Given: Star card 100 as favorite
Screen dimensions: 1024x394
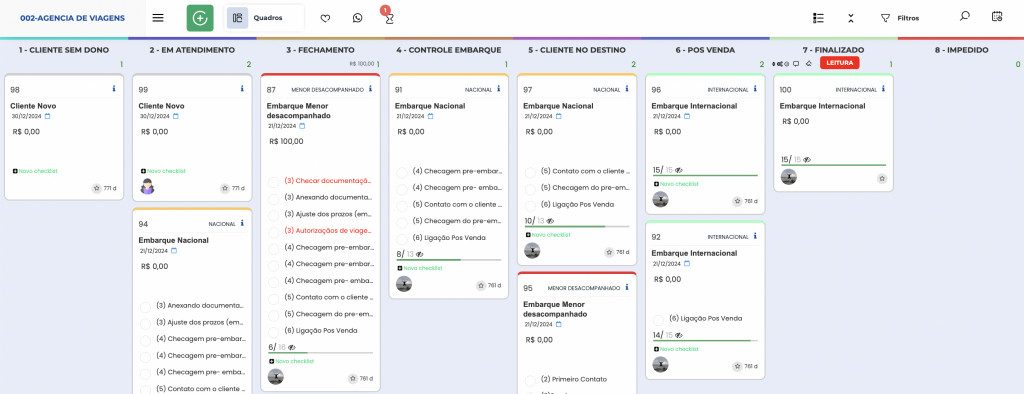Looking at the screenshot, I should pyautogui.click(x=882, y=178).
